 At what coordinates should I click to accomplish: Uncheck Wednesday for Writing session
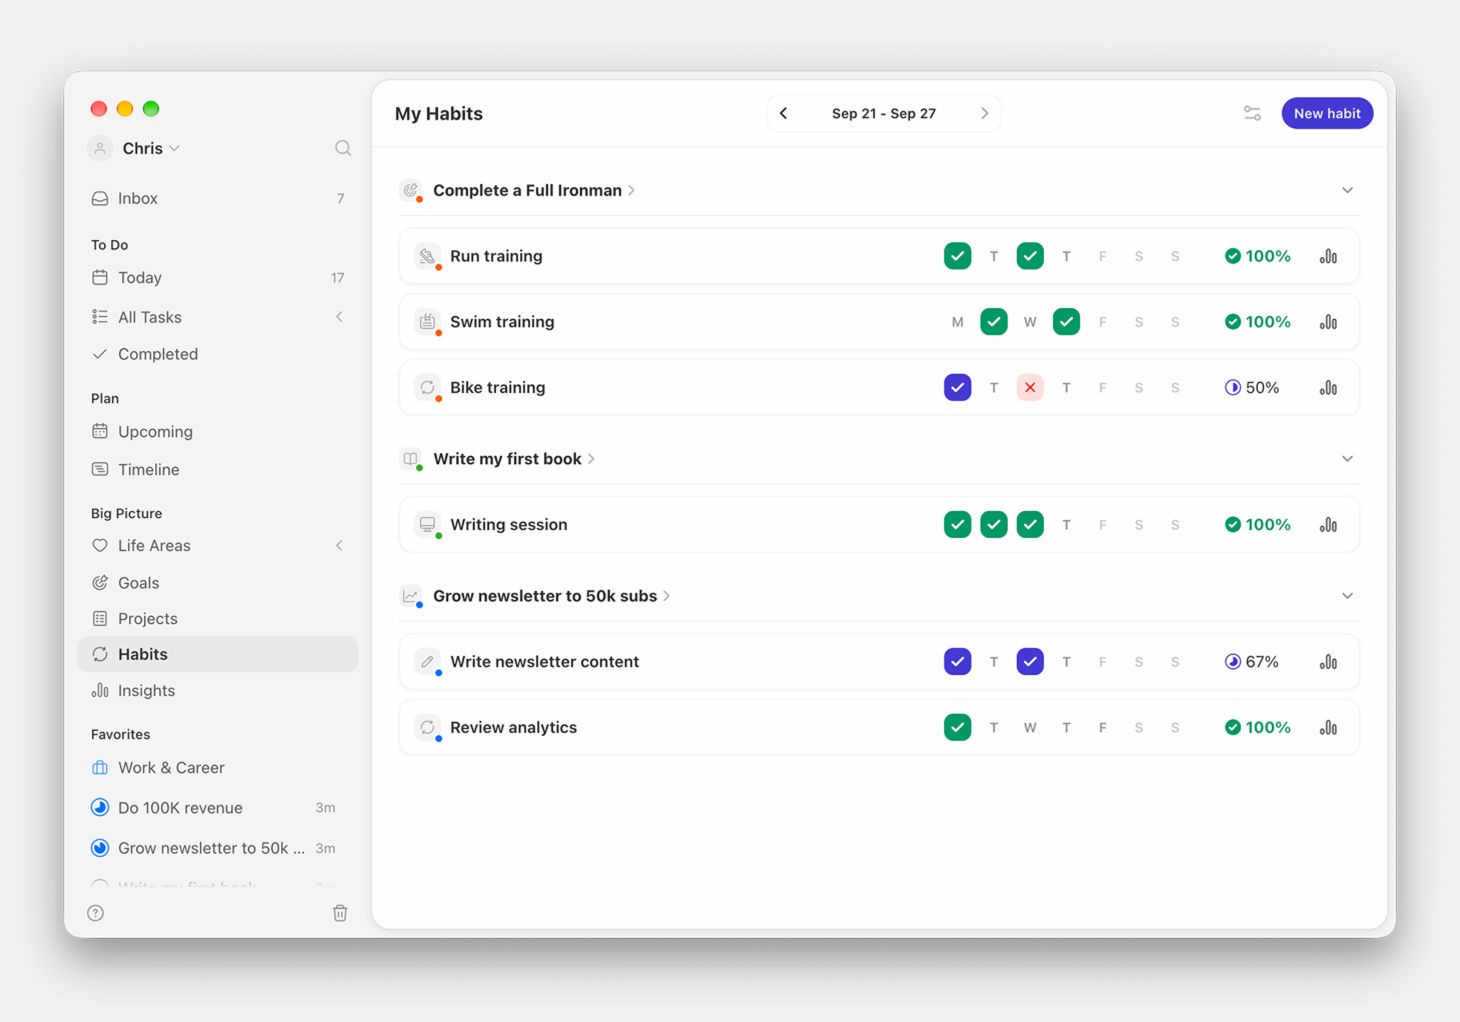click(x=1030, y=524)
